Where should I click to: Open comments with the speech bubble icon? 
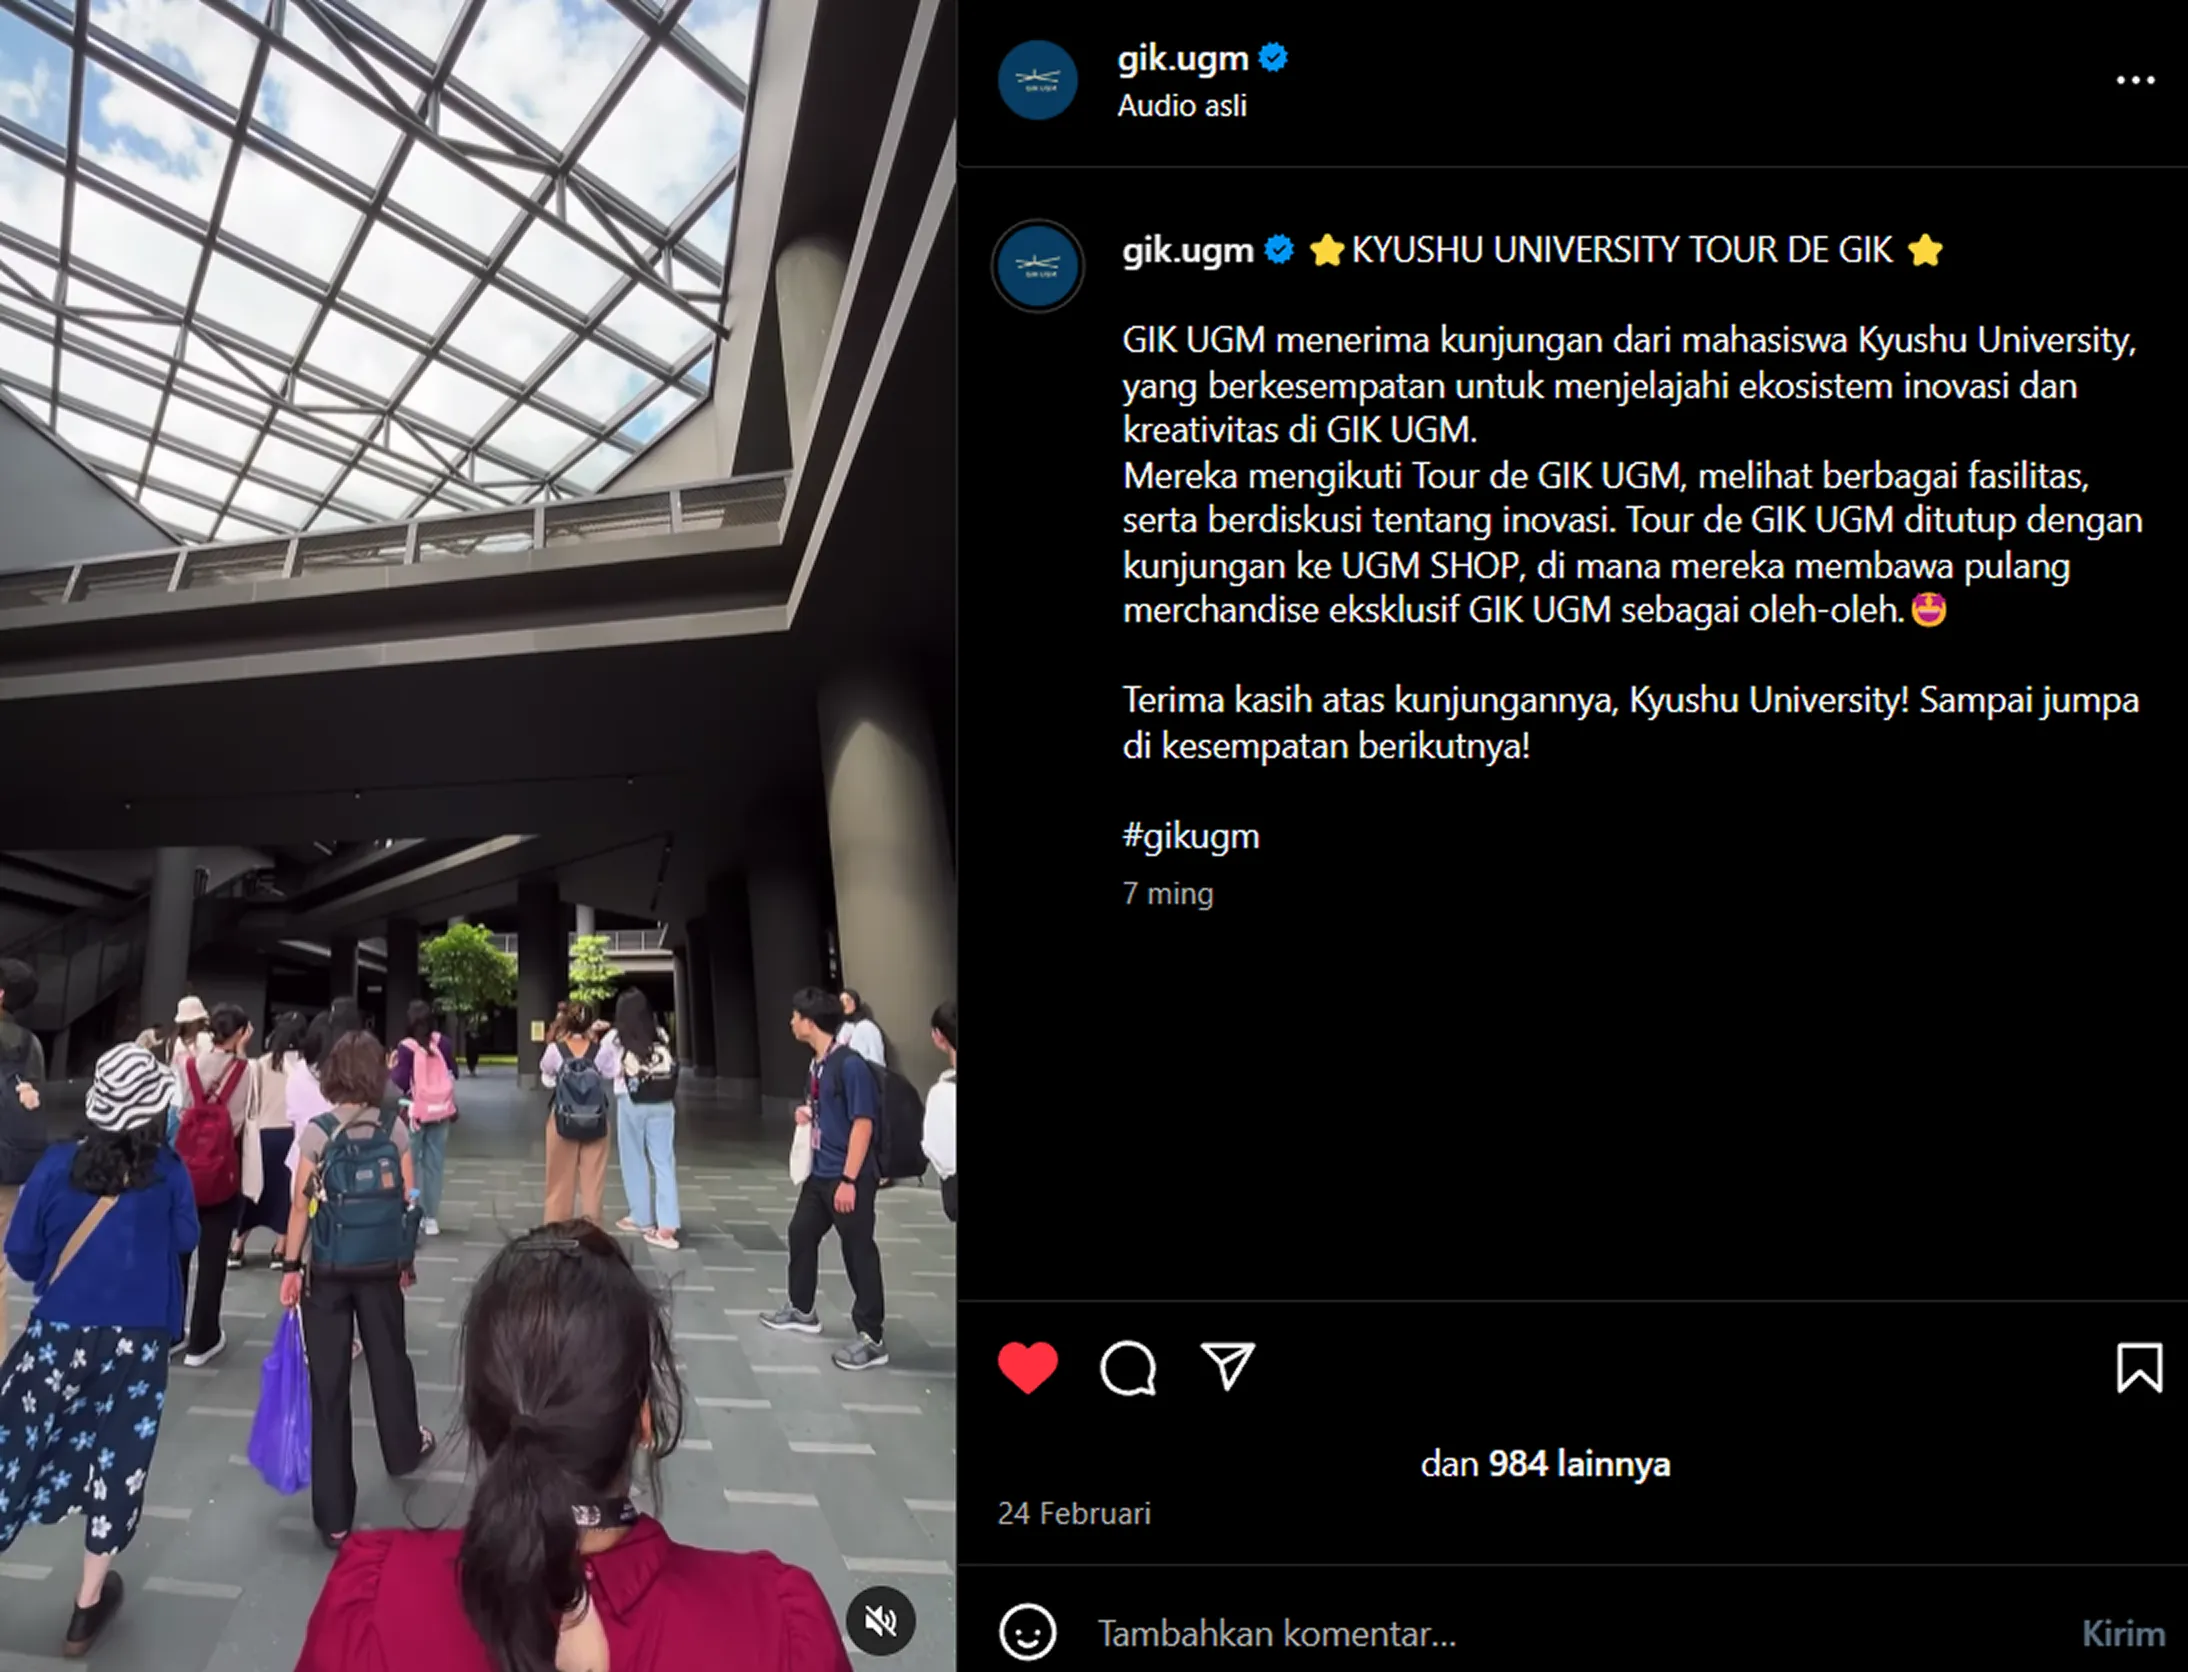pos(1128,1367)
